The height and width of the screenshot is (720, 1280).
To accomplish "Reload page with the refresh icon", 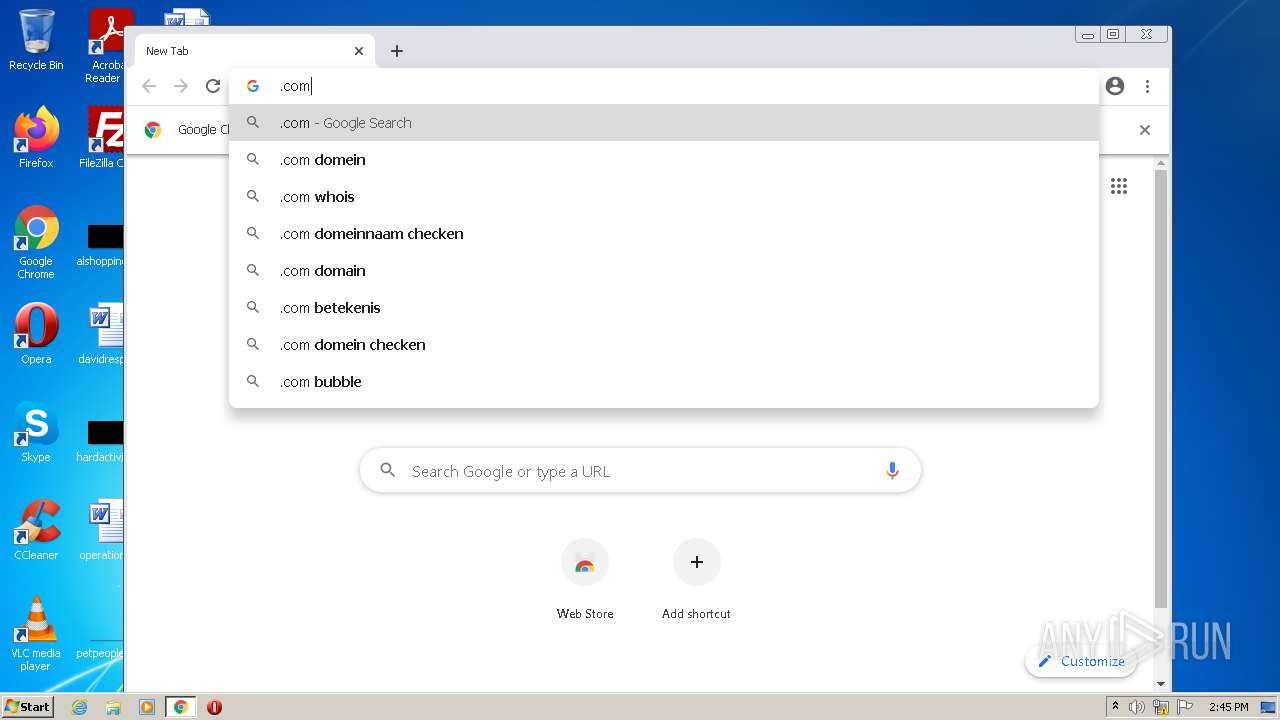I will [213, 86].
